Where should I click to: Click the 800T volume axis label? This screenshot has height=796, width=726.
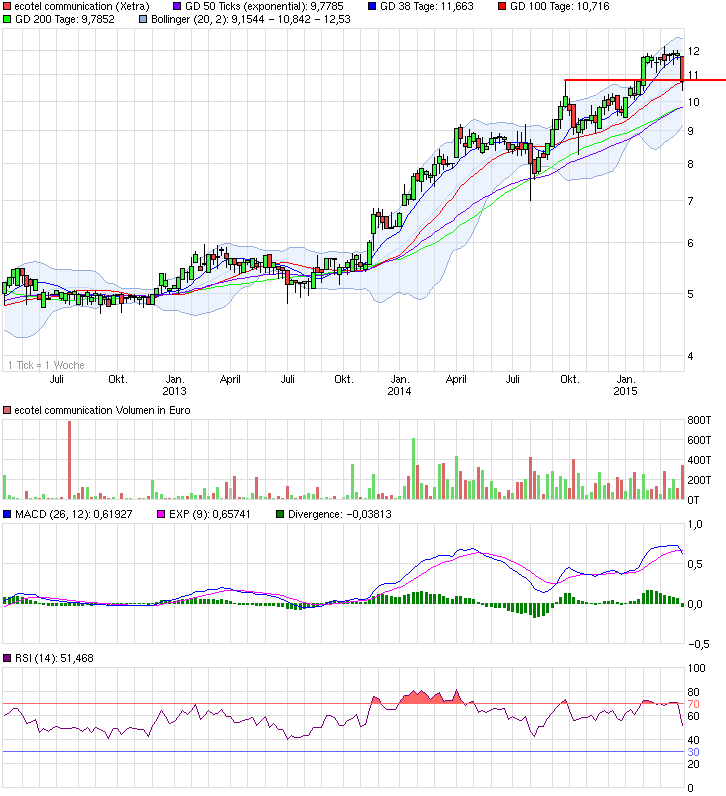(699, 420)
